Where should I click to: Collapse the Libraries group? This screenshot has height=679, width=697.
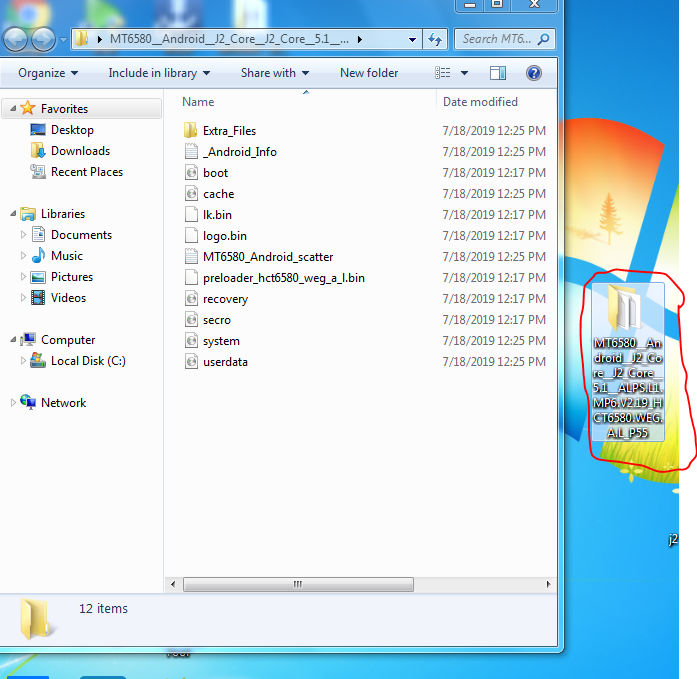(x=13, y=213)
